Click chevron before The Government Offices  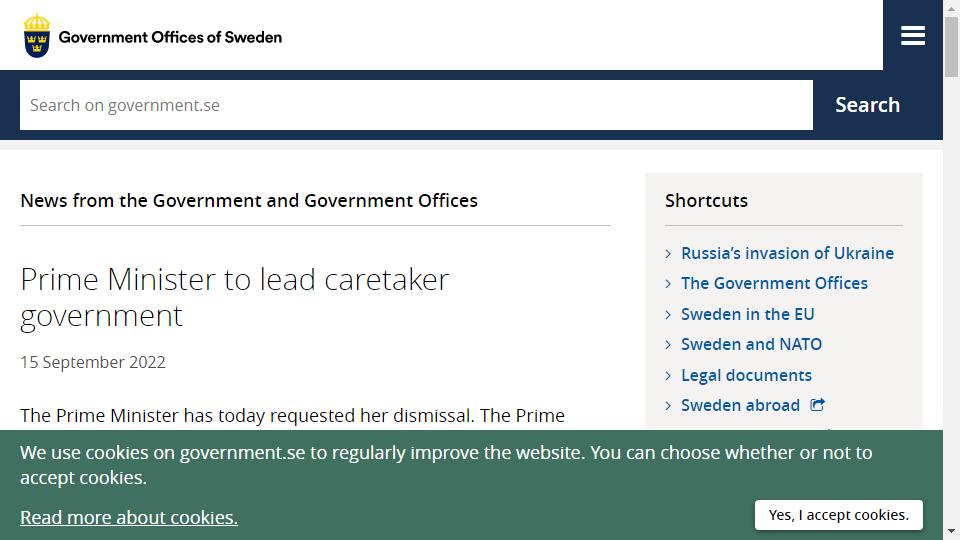[669, 283]
